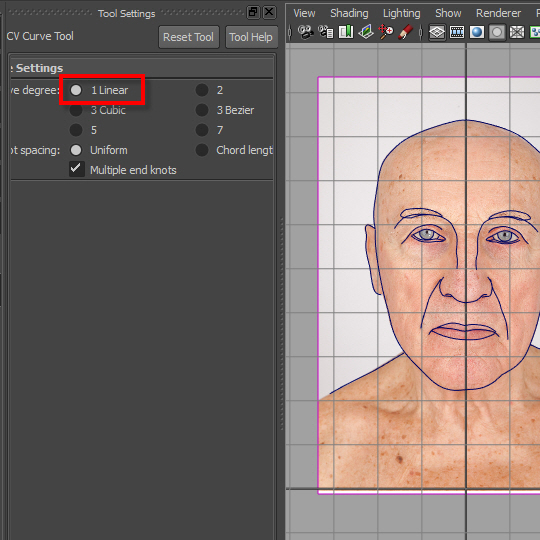This screenshot has height=540, width=540.
Task: Select 3 Cubic curve degree
Action: click(x=76, y=110)
